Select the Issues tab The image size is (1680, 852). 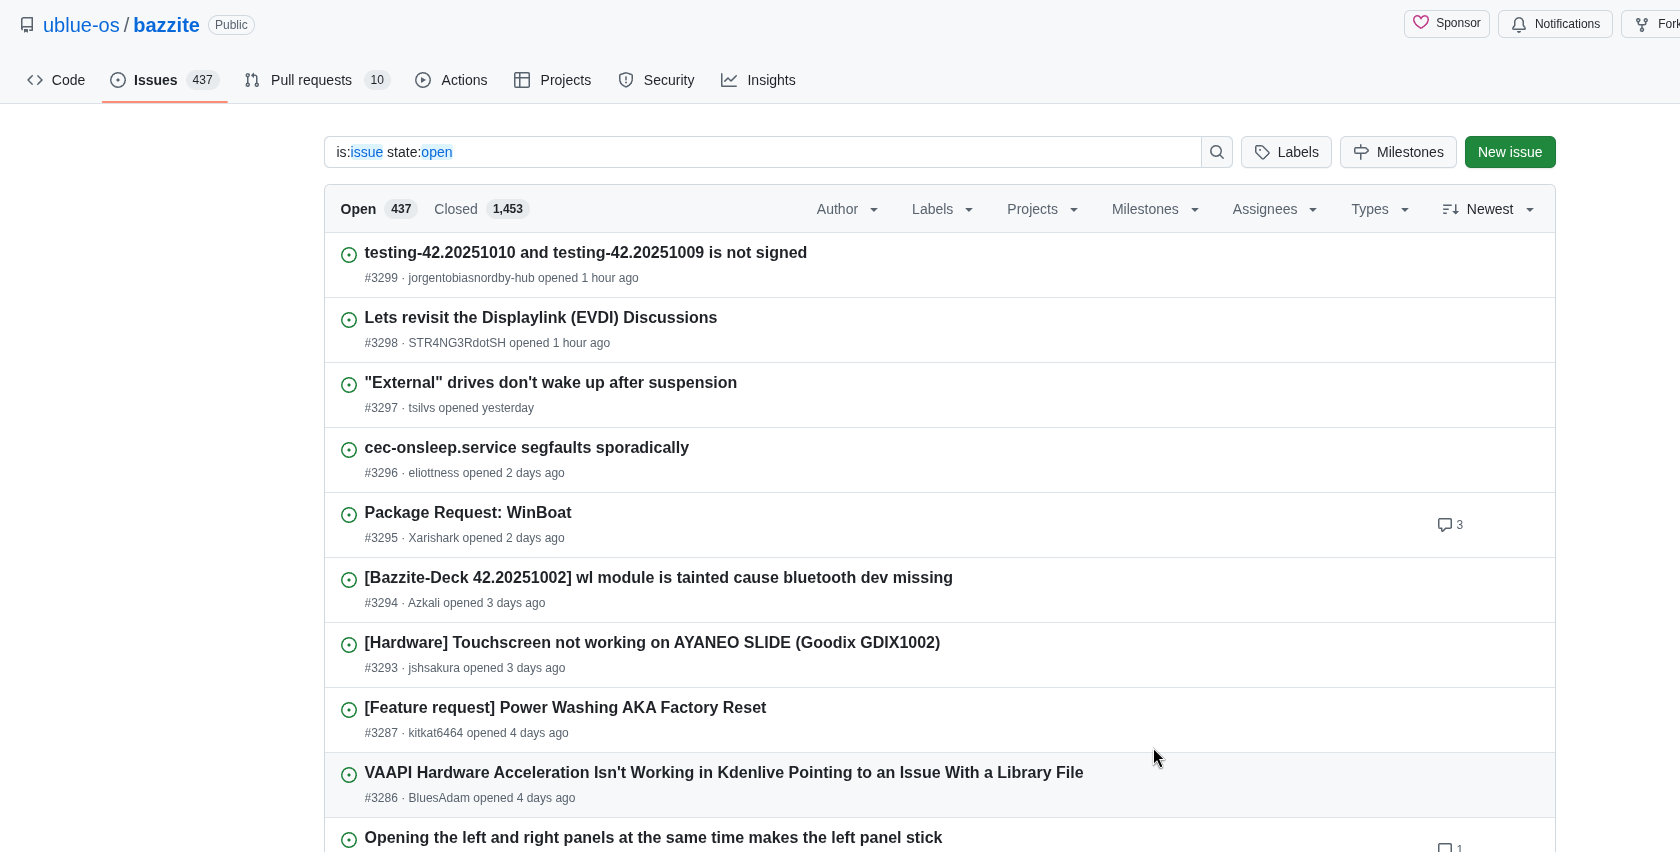click(x=164, y=80)
